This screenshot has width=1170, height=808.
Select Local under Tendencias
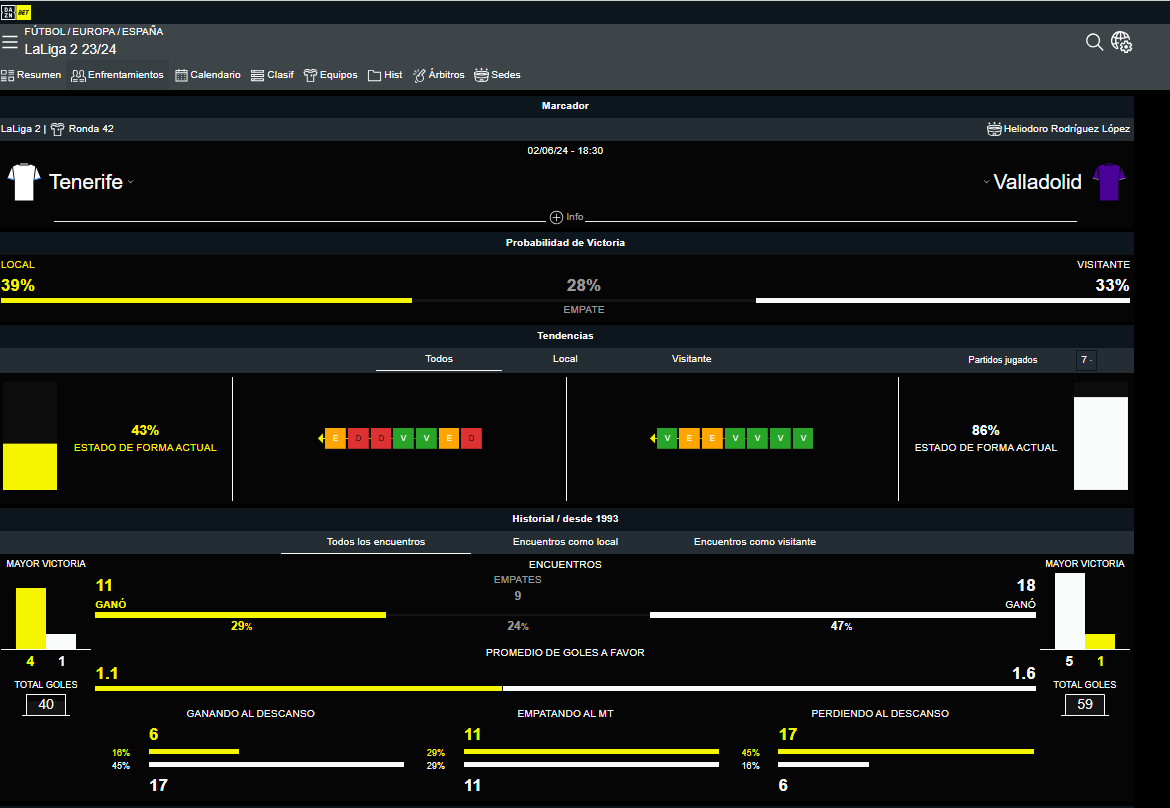click(565, 359)
